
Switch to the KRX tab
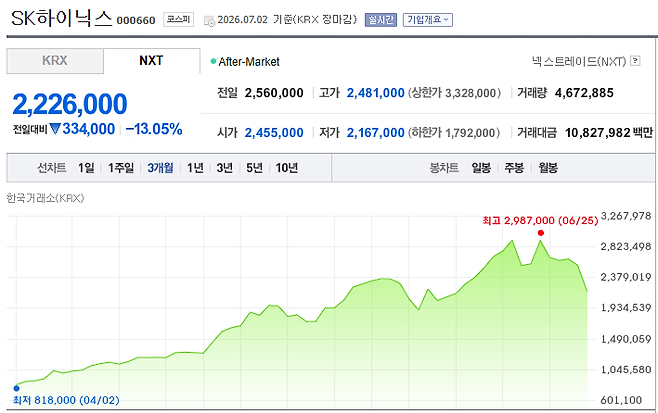(x=55, y=61)
